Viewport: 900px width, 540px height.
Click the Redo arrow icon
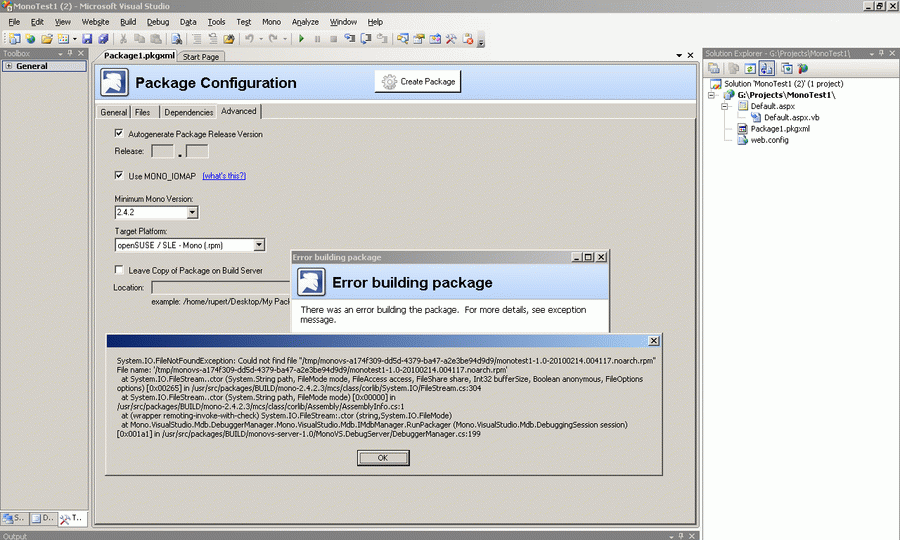[273, 39]
